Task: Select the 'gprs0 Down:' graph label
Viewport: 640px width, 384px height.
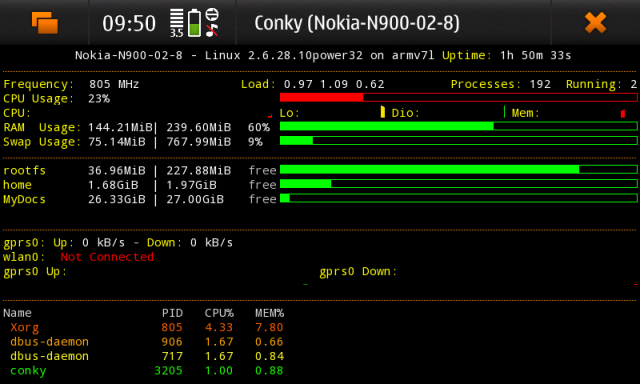Action: (x=358, y=272)
